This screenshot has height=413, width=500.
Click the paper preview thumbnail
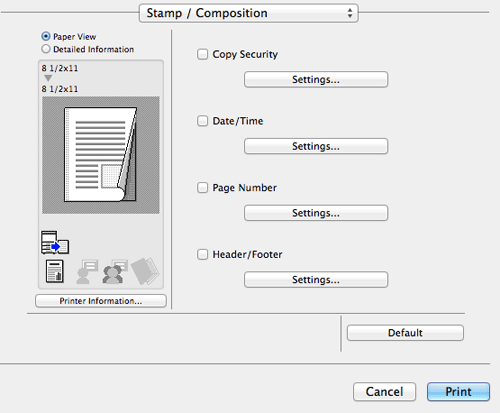[101, 155]
